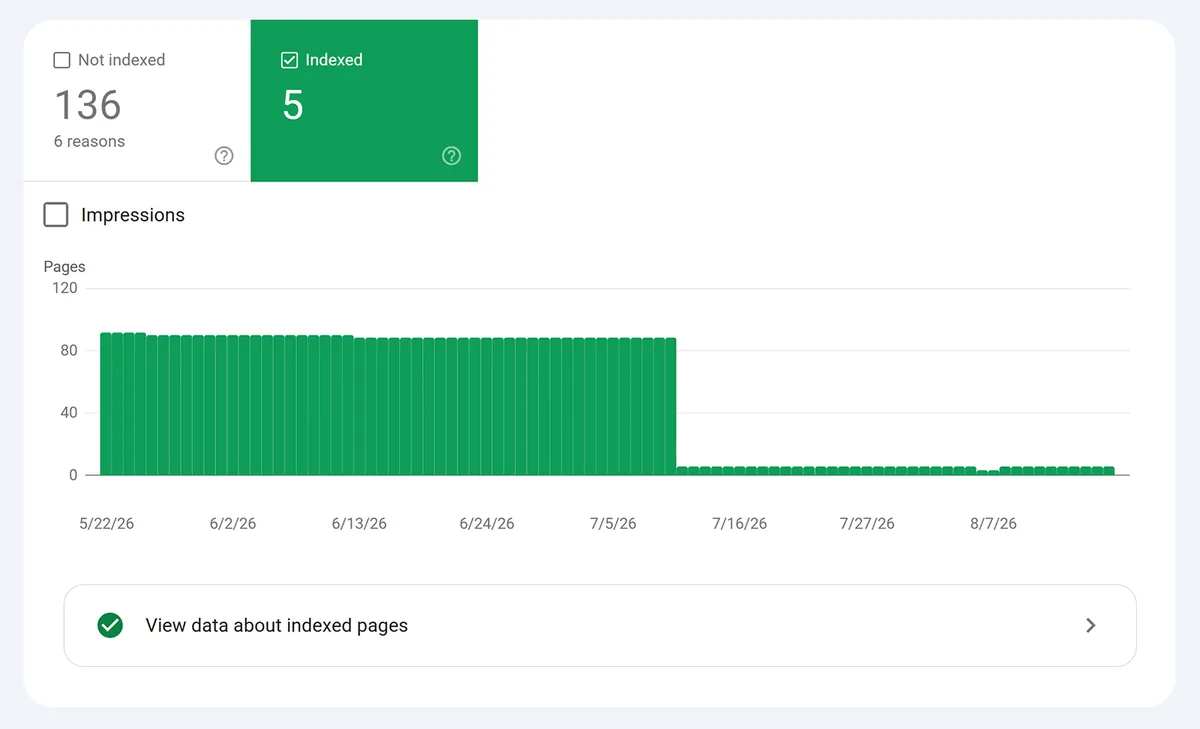Screen dimensions: 1200x729
Task: Expand the View data chevron arrow
Action: click(x=1091, y=626)
